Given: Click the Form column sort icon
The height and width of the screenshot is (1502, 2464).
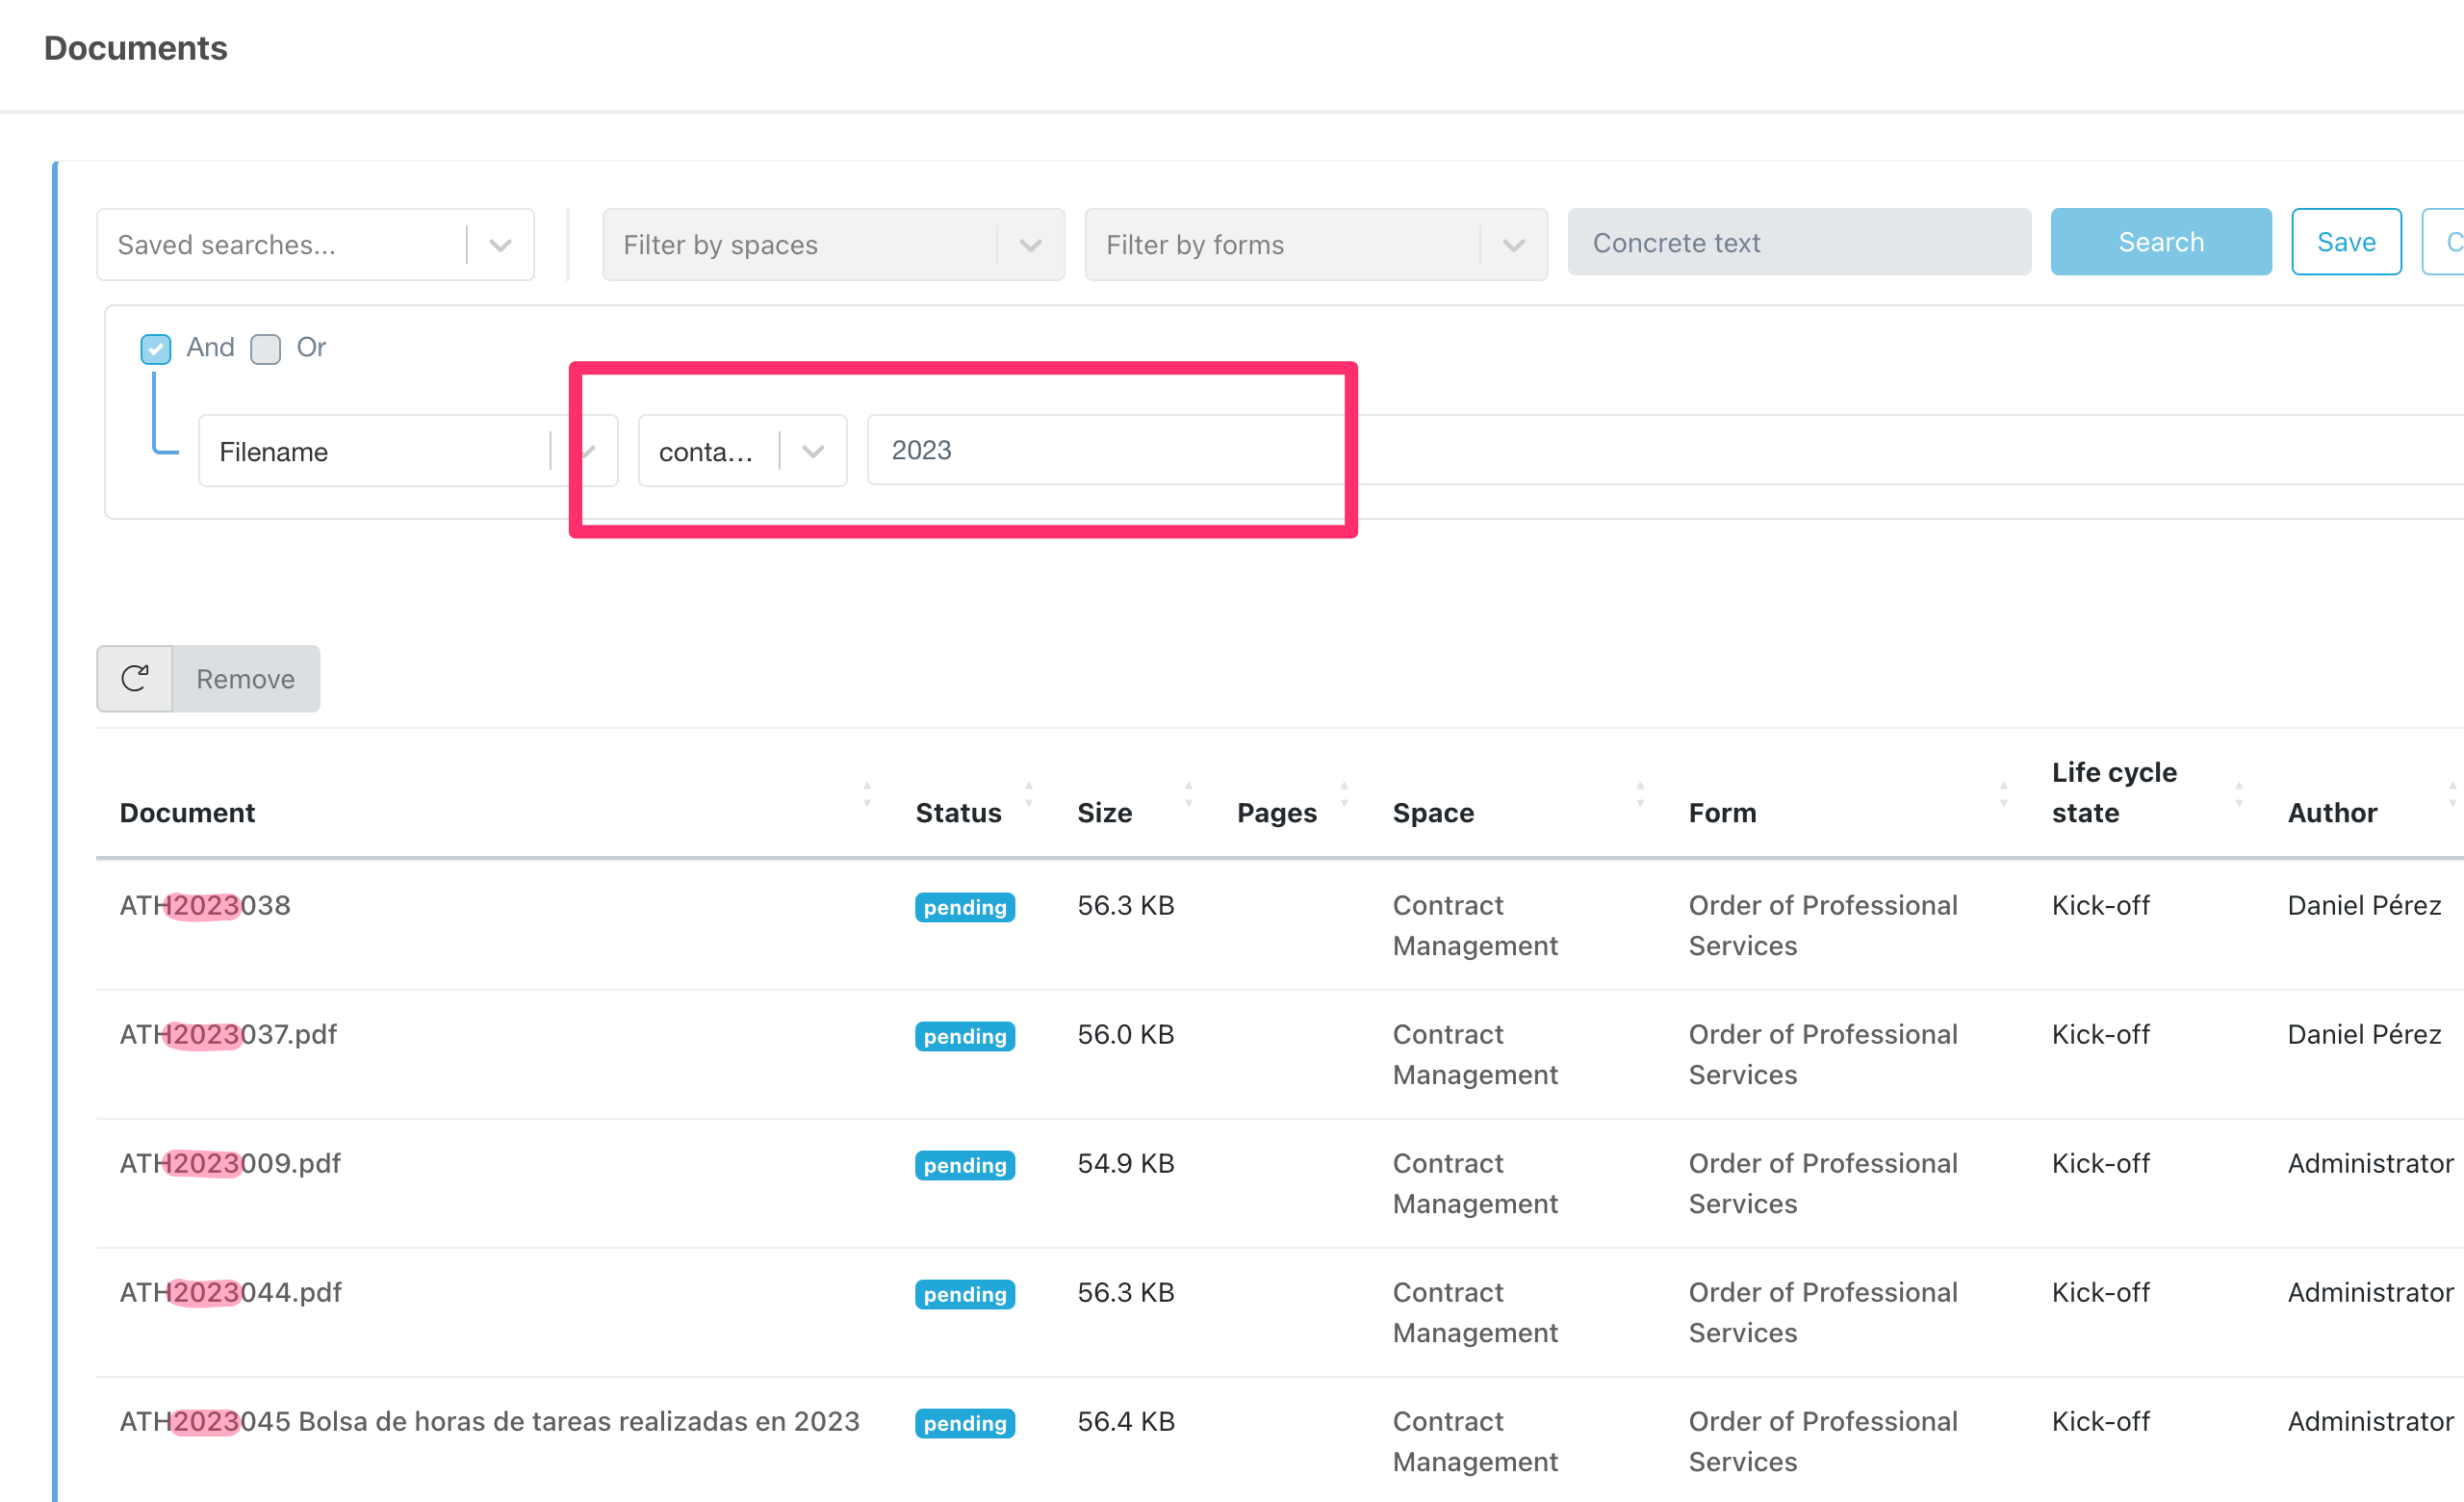Looking at the screenshot, I should 2003,795.
